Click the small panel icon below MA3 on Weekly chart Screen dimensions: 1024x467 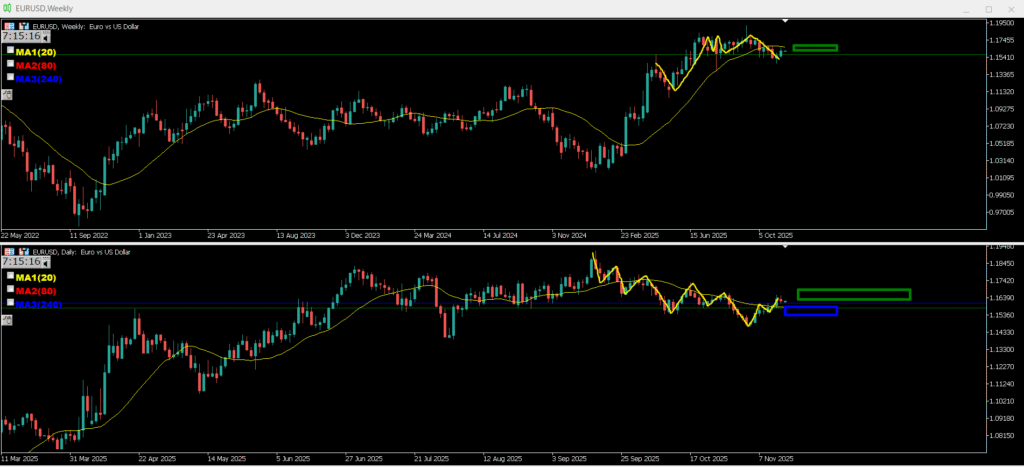click(6, 93)
